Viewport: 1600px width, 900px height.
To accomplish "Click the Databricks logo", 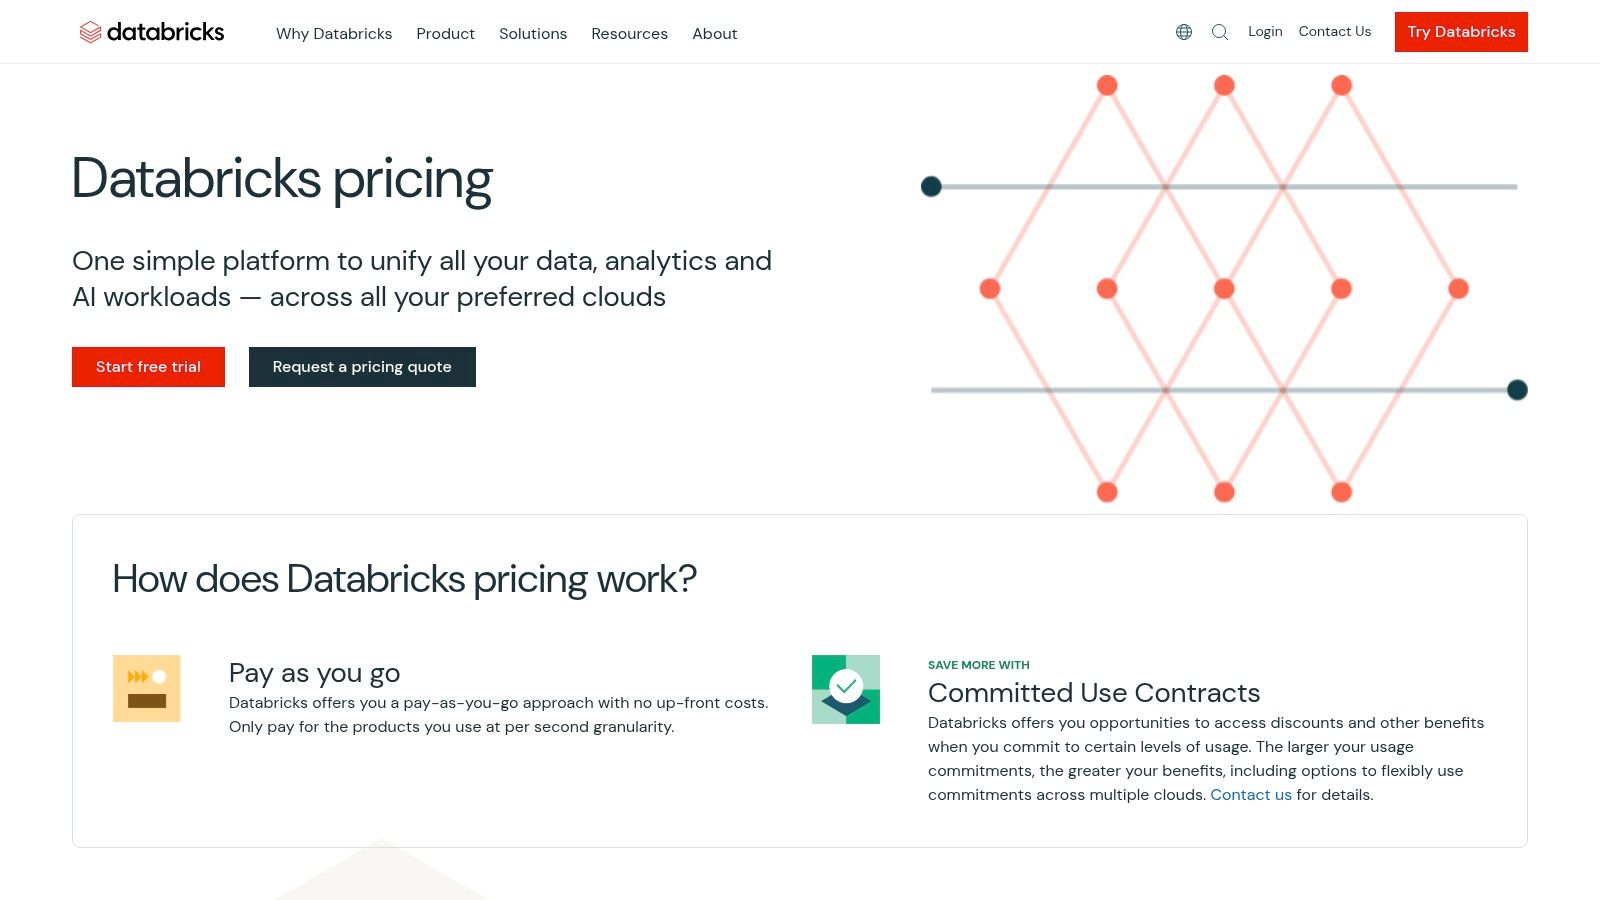I will (151, 31).
